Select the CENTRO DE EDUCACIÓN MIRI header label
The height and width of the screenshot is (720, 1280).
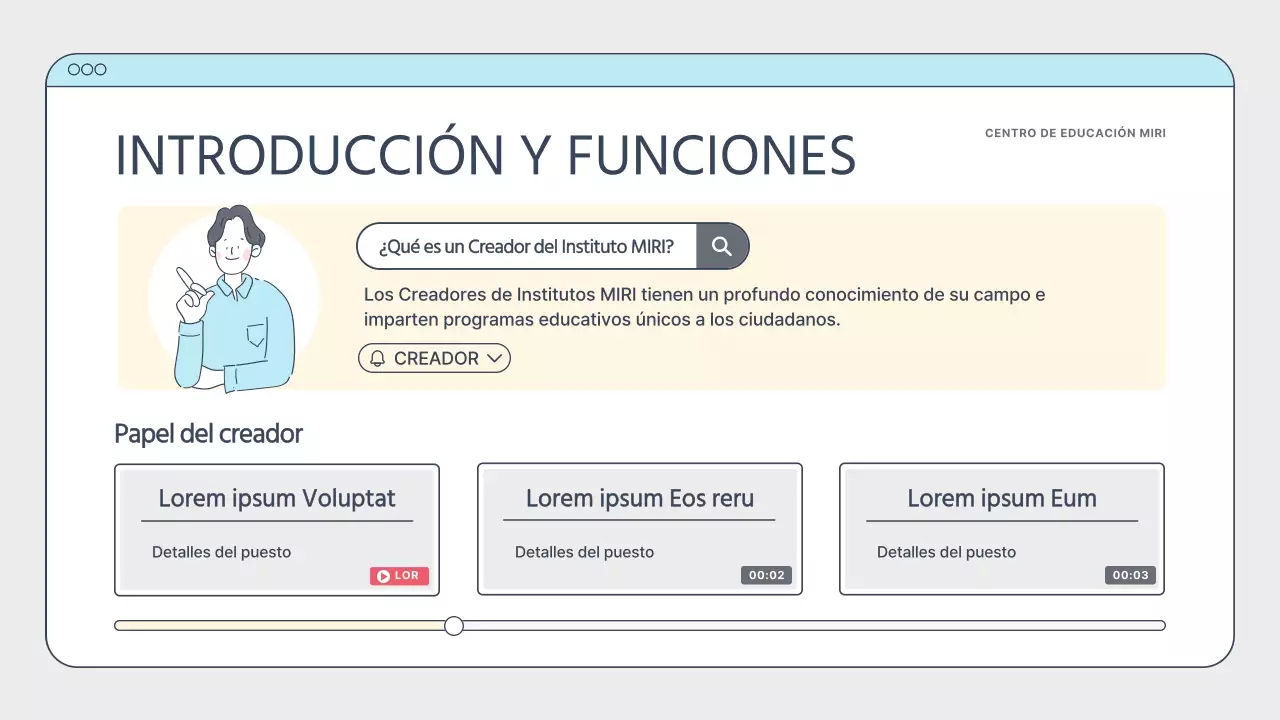point(1075,132)
